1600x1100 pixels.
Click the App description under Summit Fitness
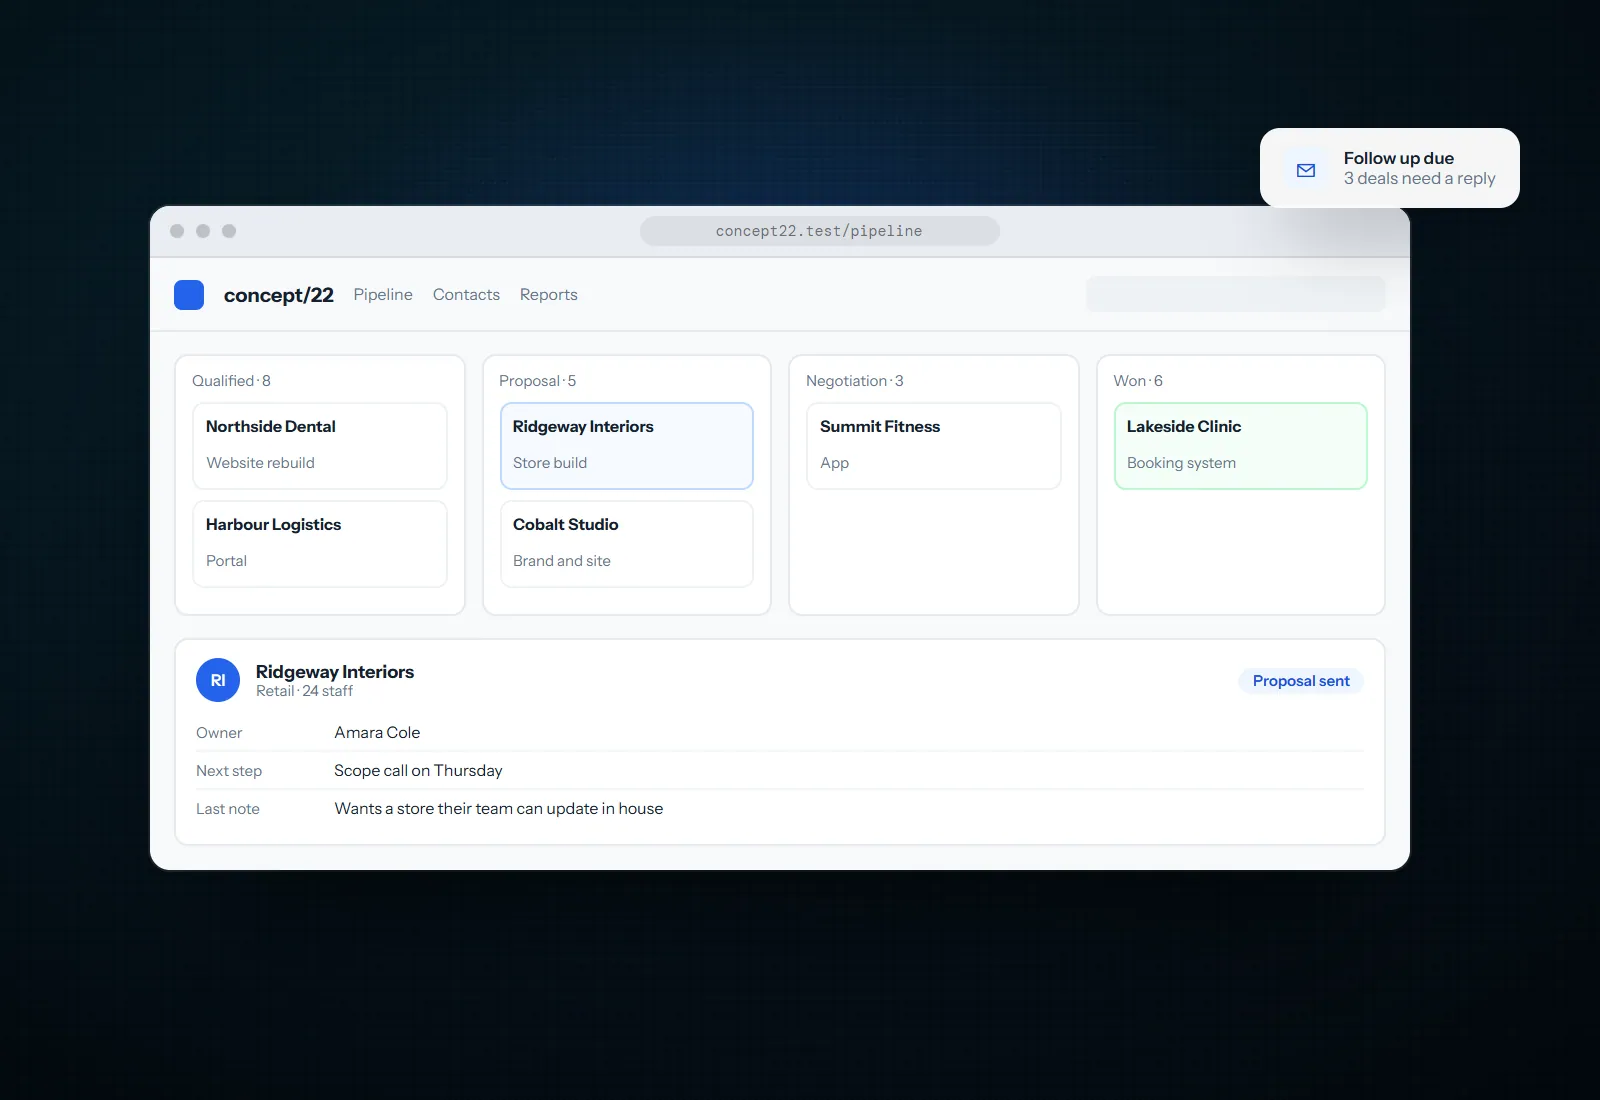[x=834, y=463]
